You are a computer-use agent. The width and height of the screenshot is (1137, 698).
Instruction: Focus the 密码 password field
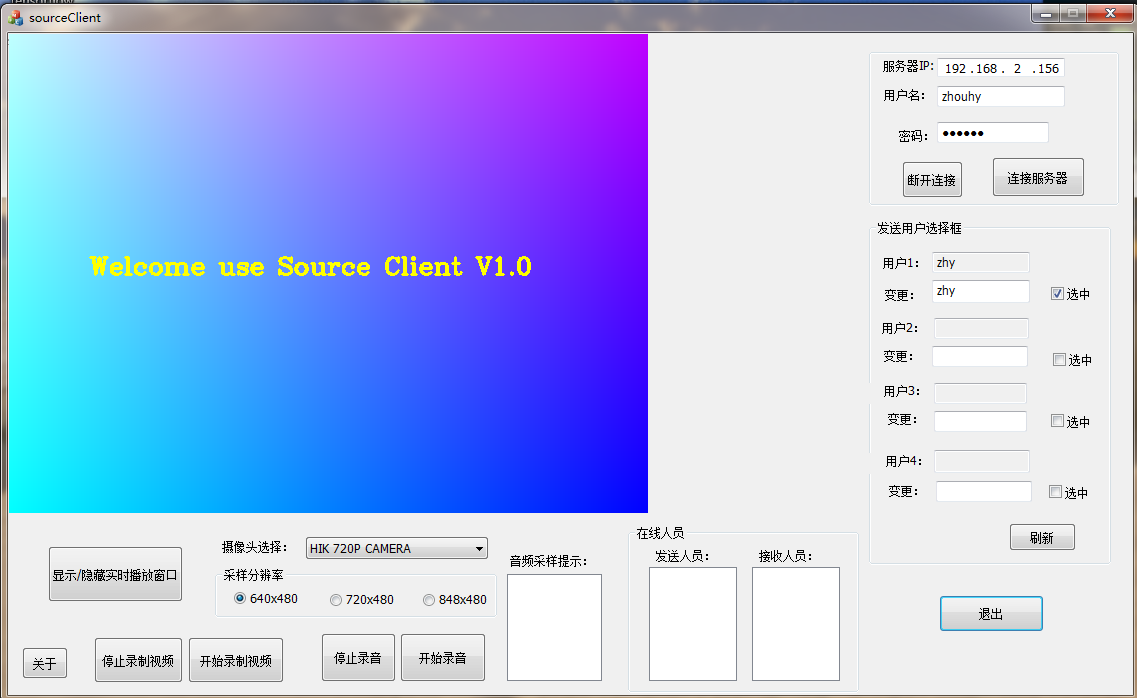click(992, 133)
